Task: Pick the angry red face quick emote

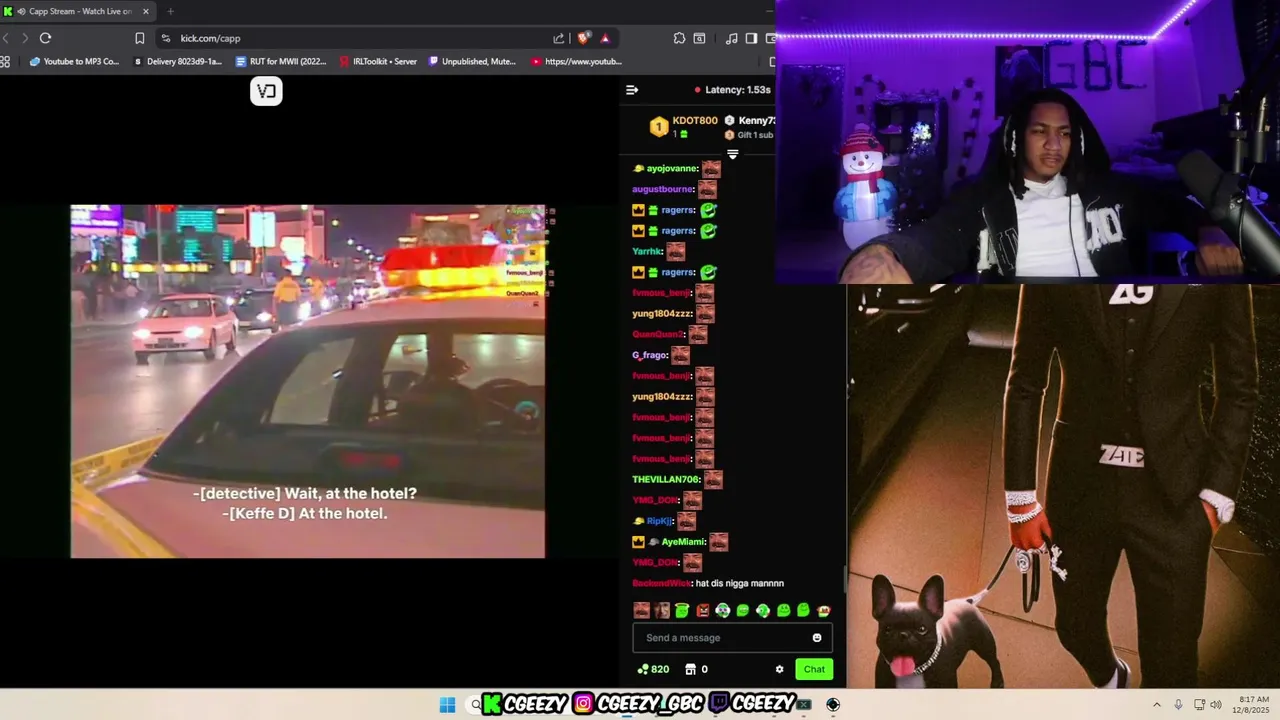Action: [702, 610]
